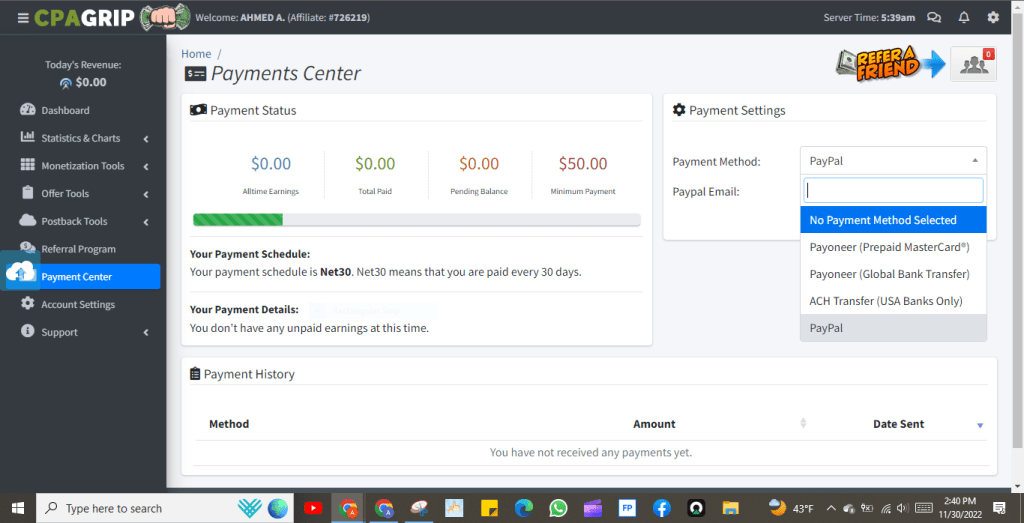The width and height of the screenshot is (1024, 523).
Task: Open YouTube from the Windows taskbar
Action: coord(313,508)
